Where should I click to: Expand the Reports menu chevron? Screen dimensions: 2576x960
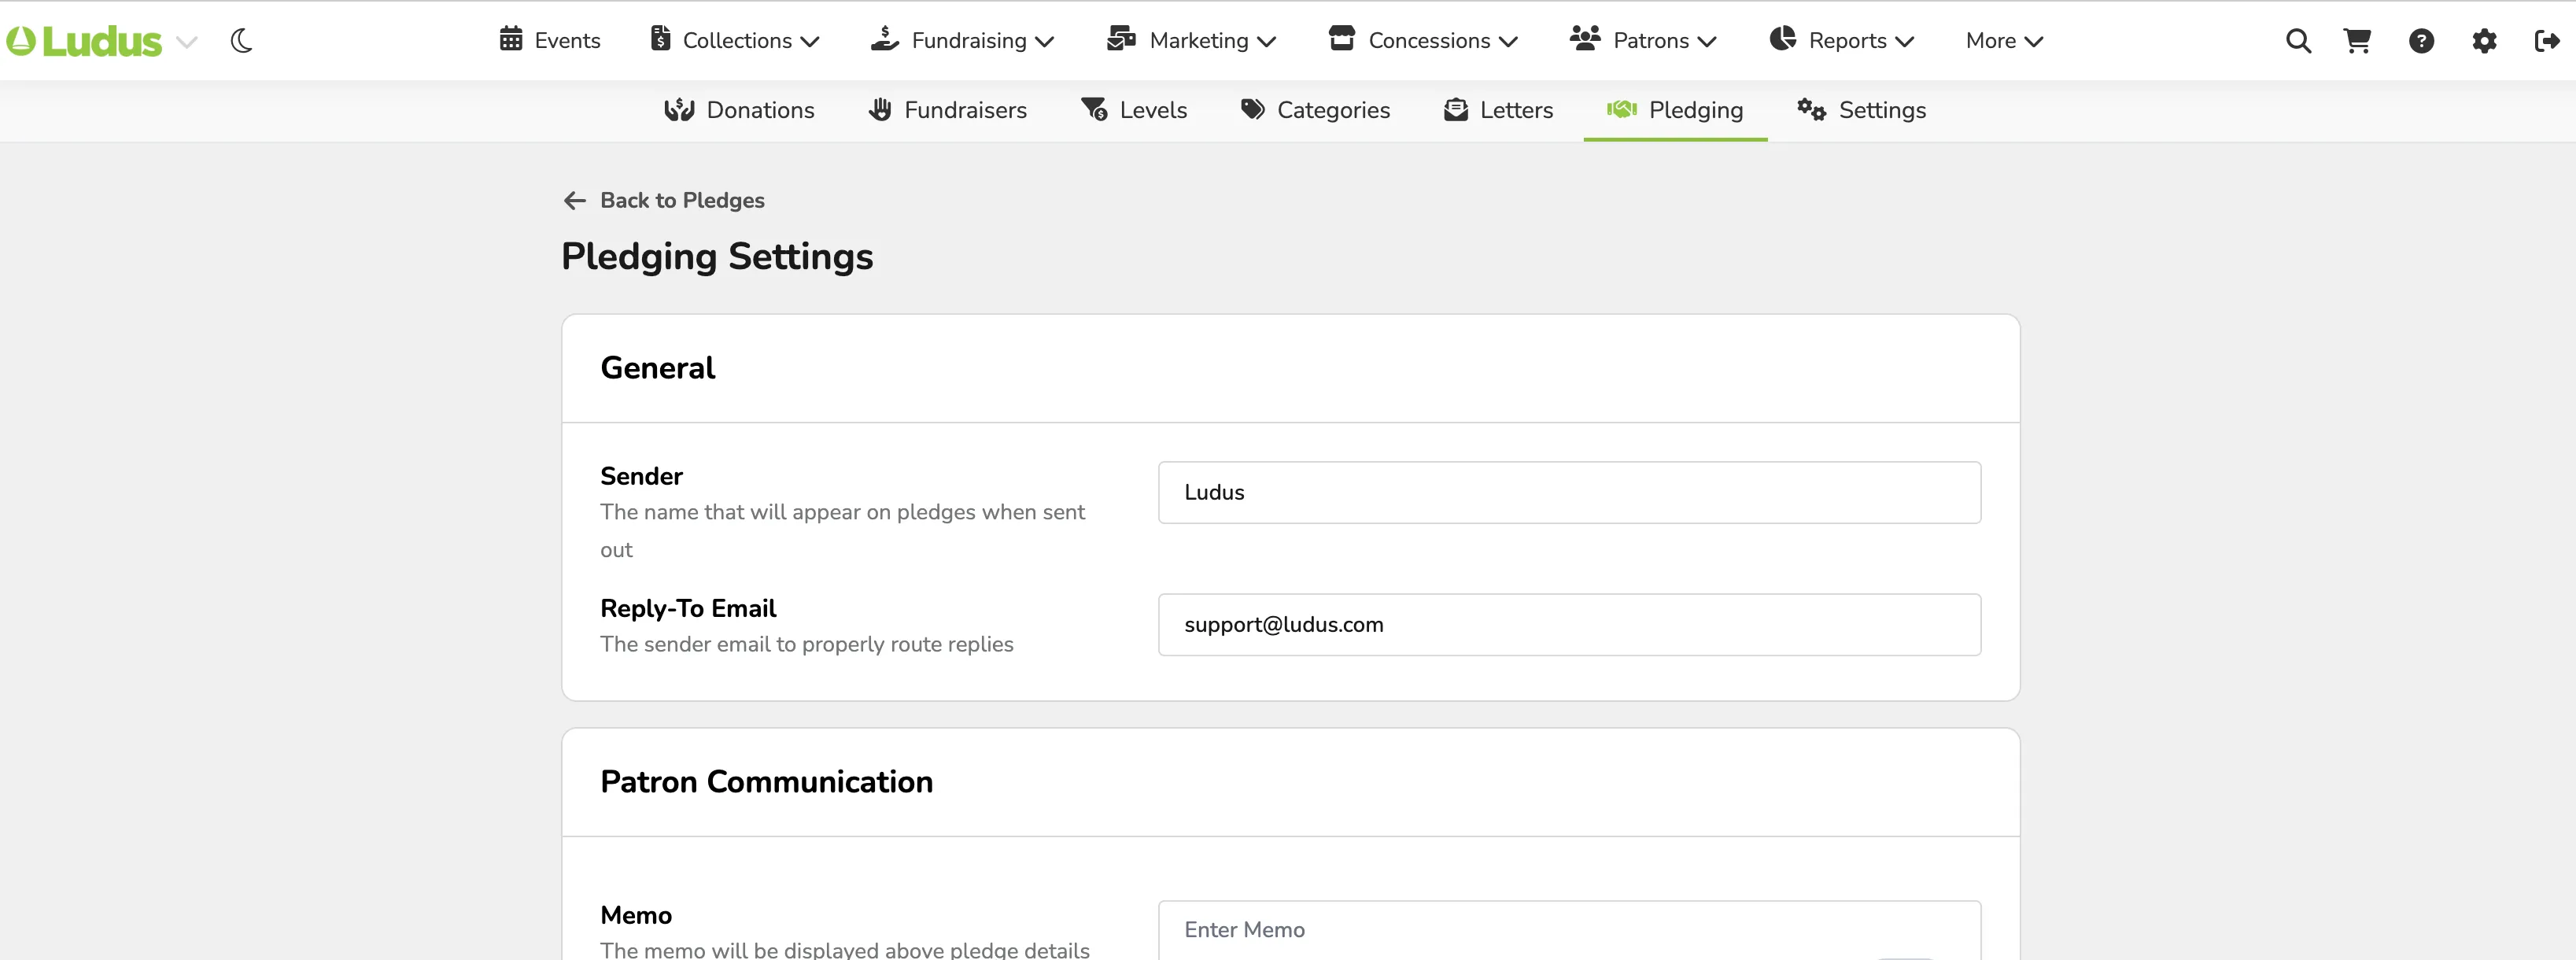[1904, 42]
